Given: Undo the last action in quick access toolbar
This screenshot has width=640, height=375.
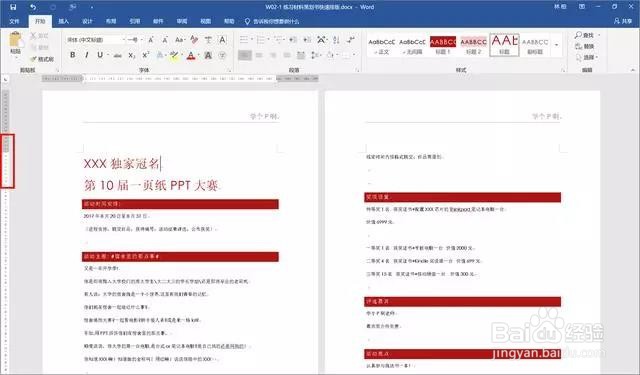Looking at the screenshot, I should click(33, 7).
